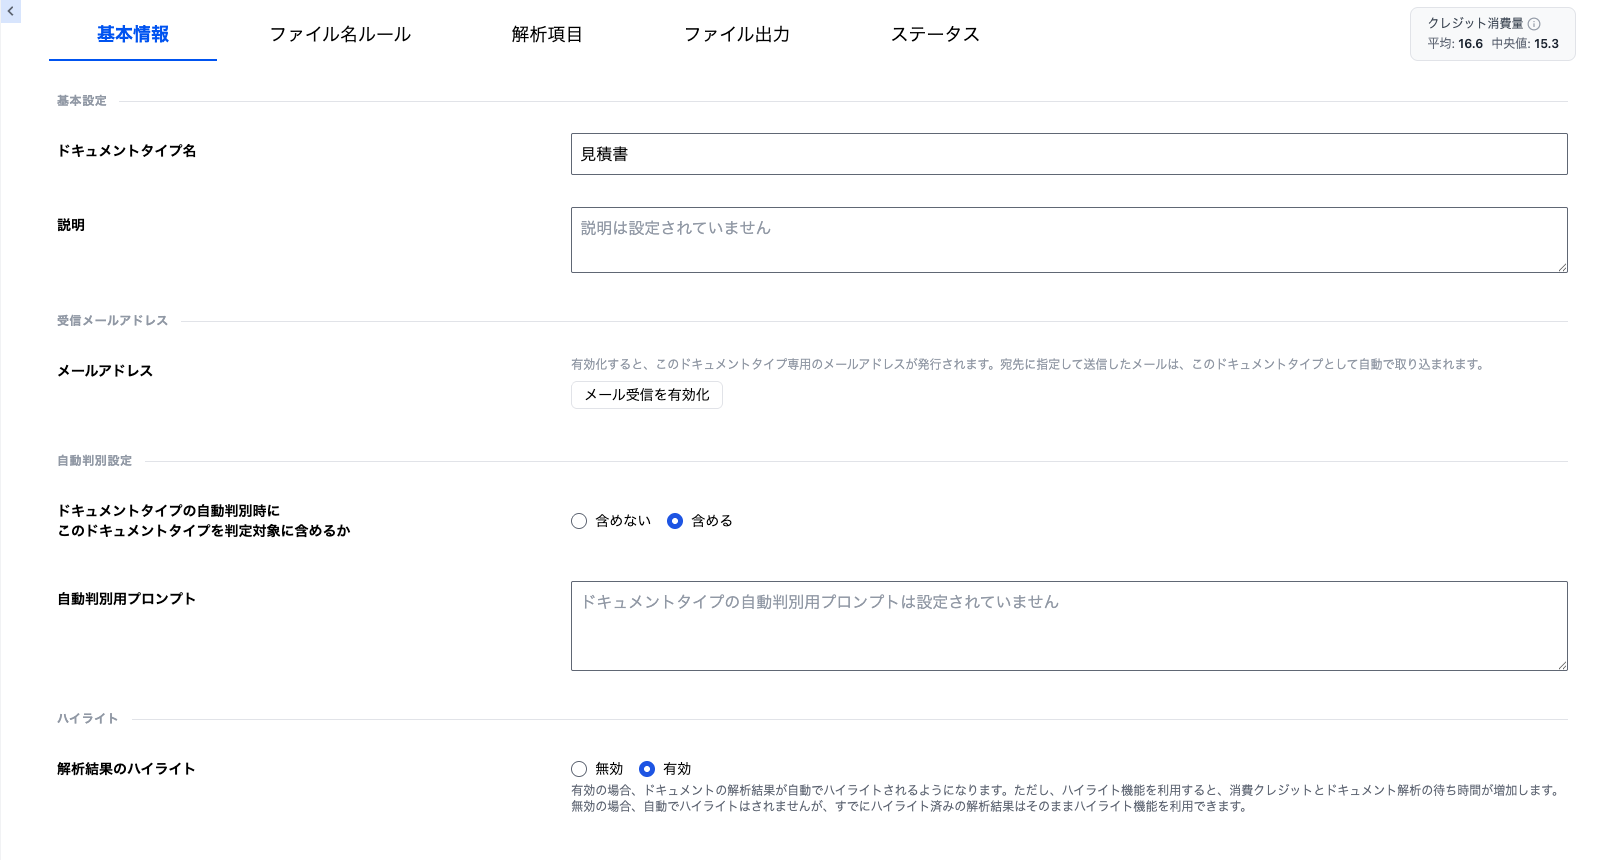Click the 平均: 16.6 value
1622x860 pixels.
coord(1455,44)
